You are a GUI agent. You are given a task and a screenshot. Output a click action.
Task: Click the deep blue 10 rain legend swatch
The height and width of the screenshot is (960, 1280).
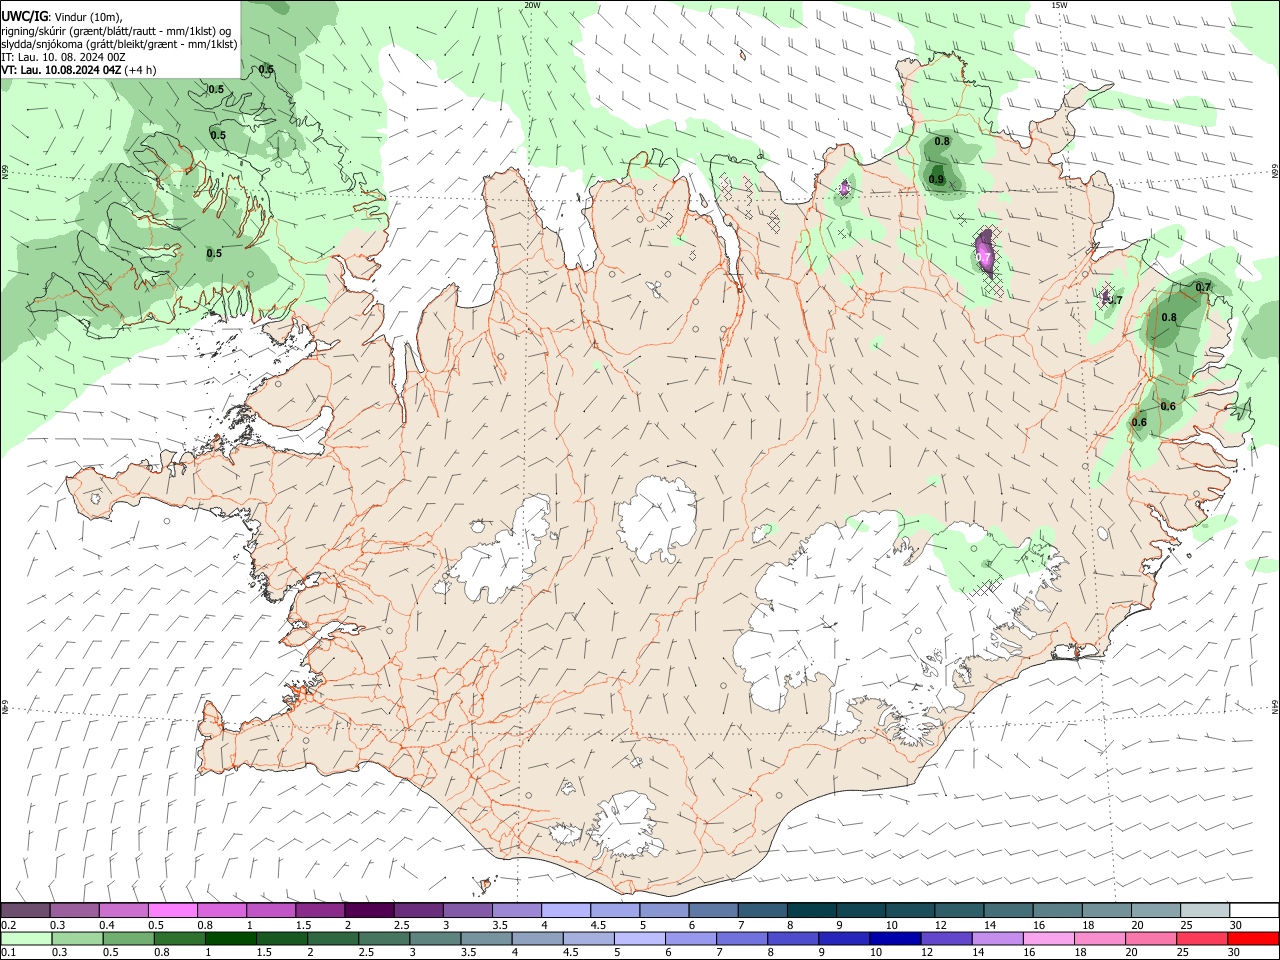tap(894, 938)
